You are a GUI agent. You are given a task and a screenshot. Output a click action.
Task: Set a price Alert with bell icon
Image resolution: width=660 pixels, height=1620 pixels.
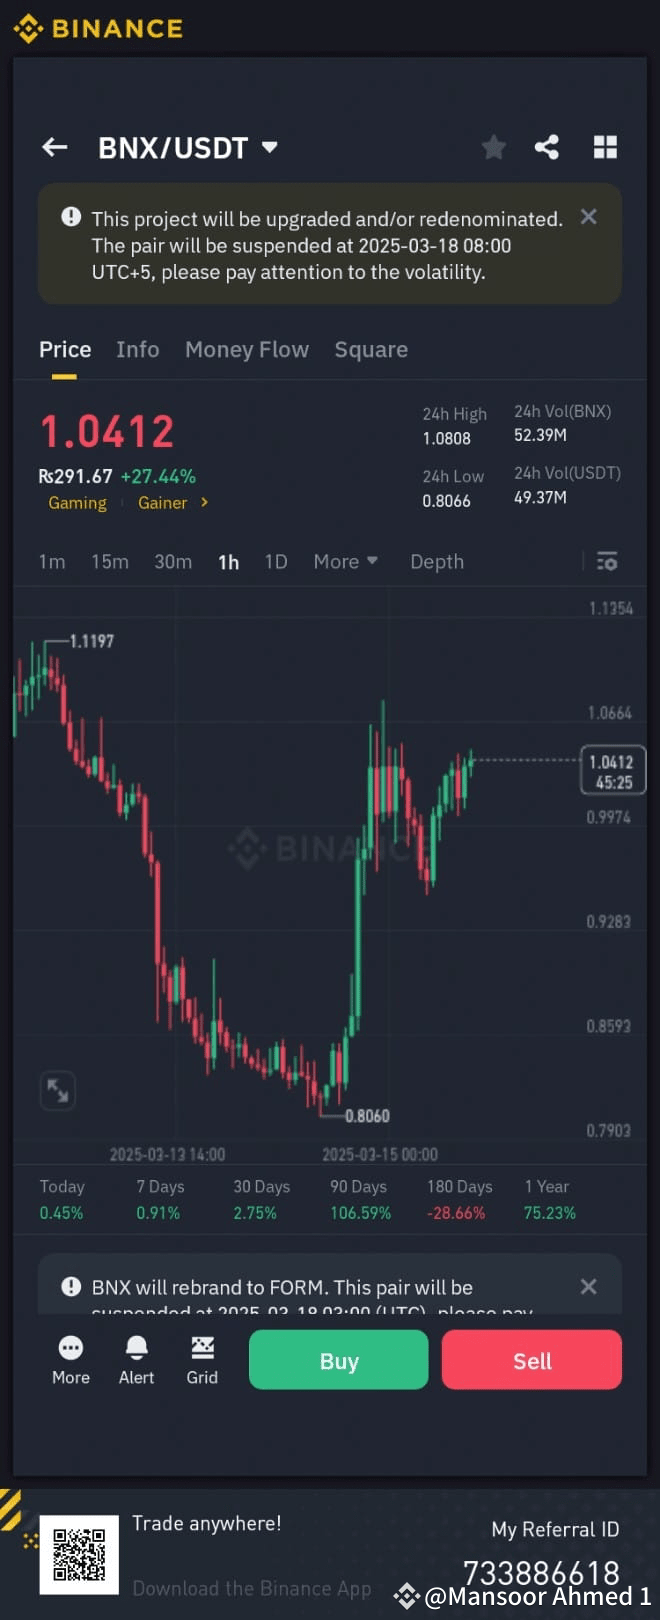click(137, 1360)
